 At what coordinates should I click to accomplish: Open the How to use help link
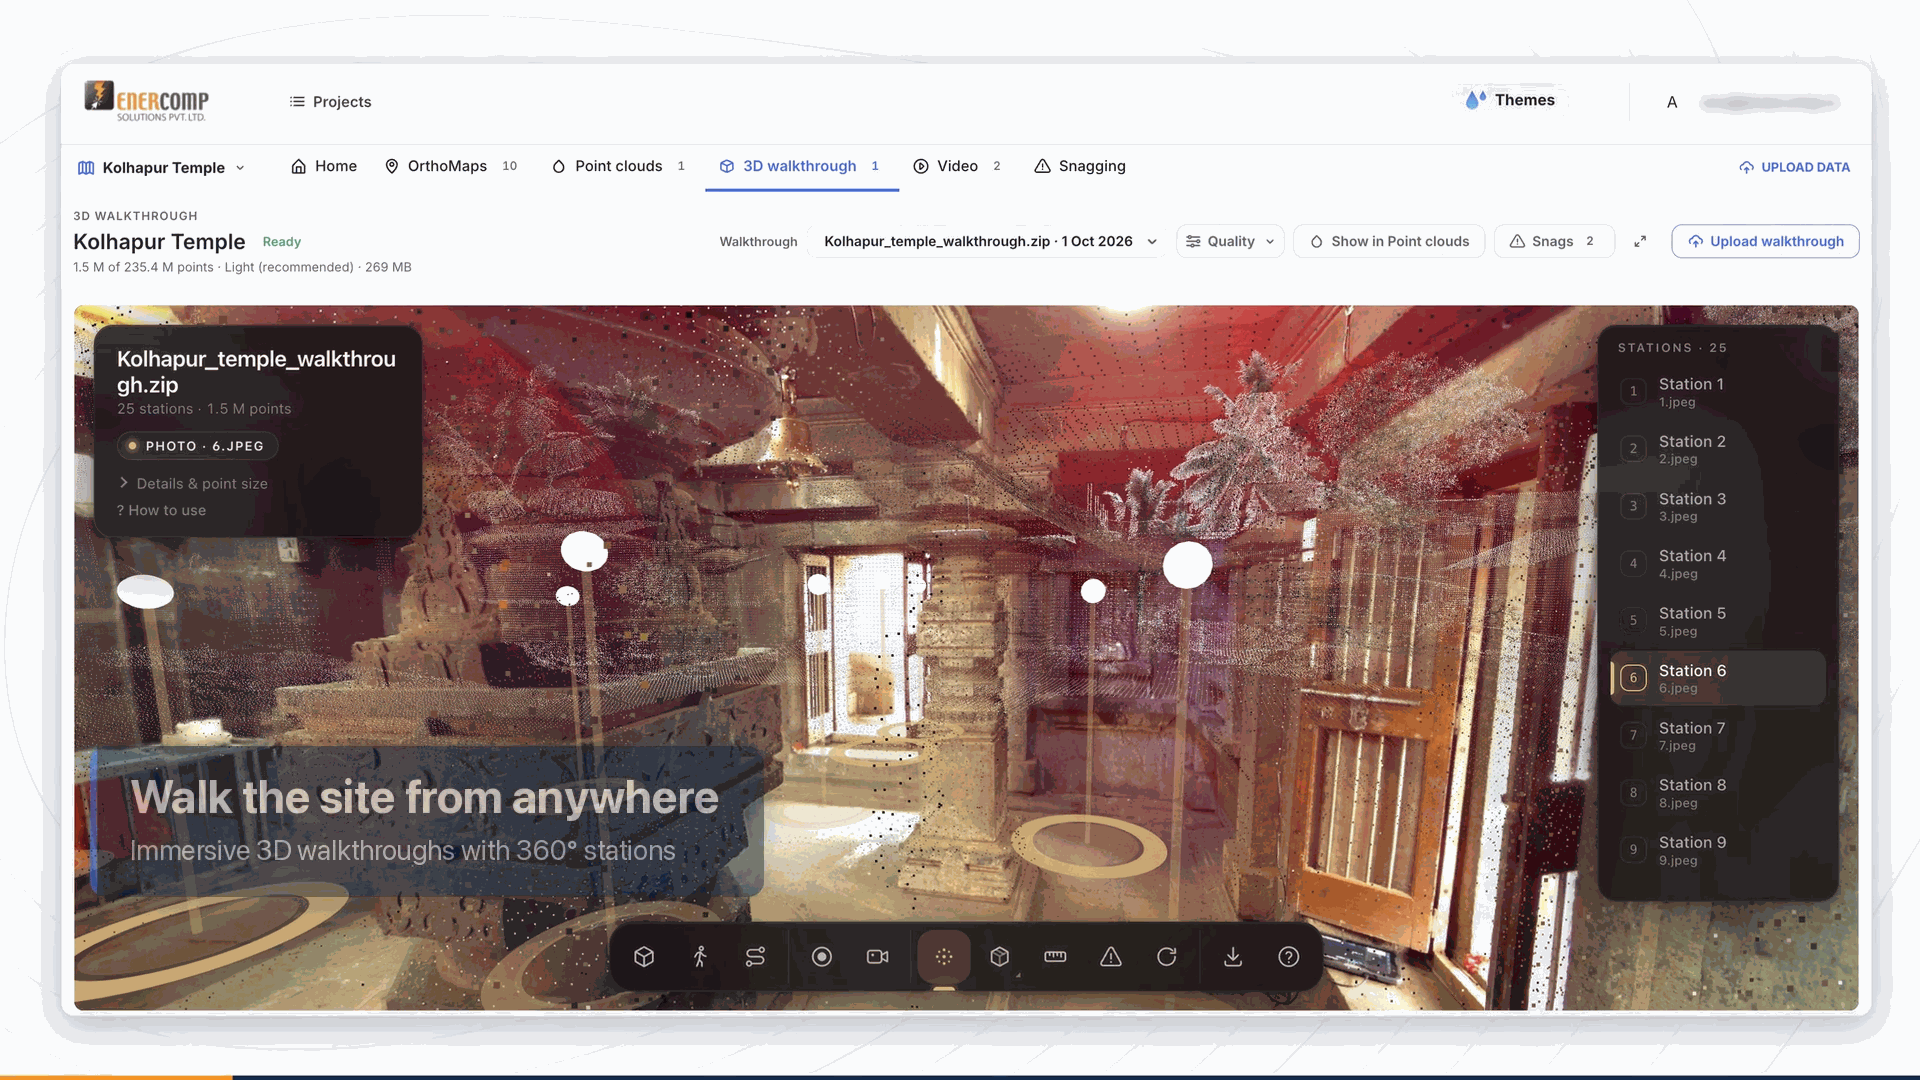click(x=161, y=510)
